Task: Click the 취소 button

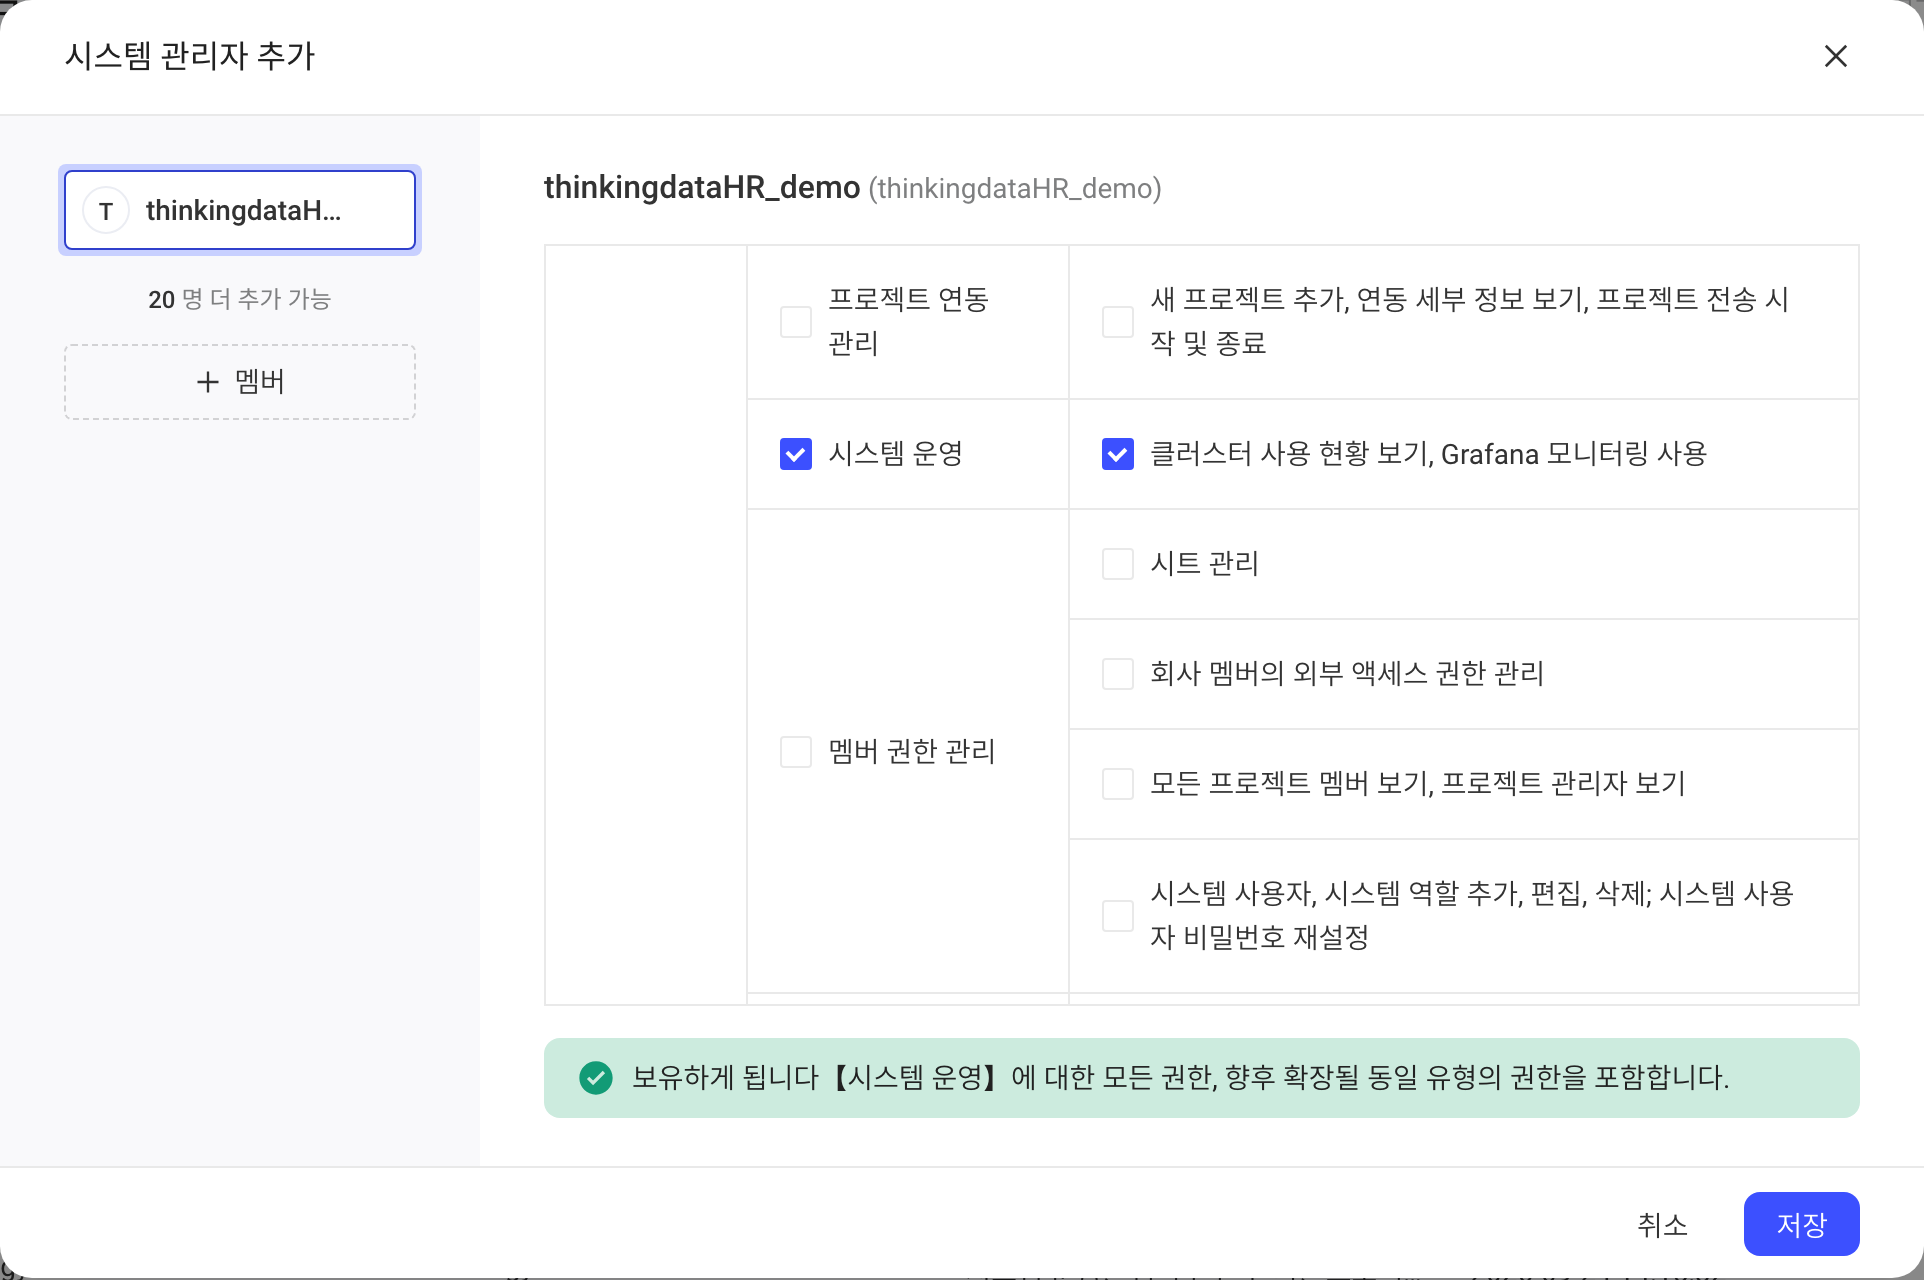Action: click(1662, 1224)
